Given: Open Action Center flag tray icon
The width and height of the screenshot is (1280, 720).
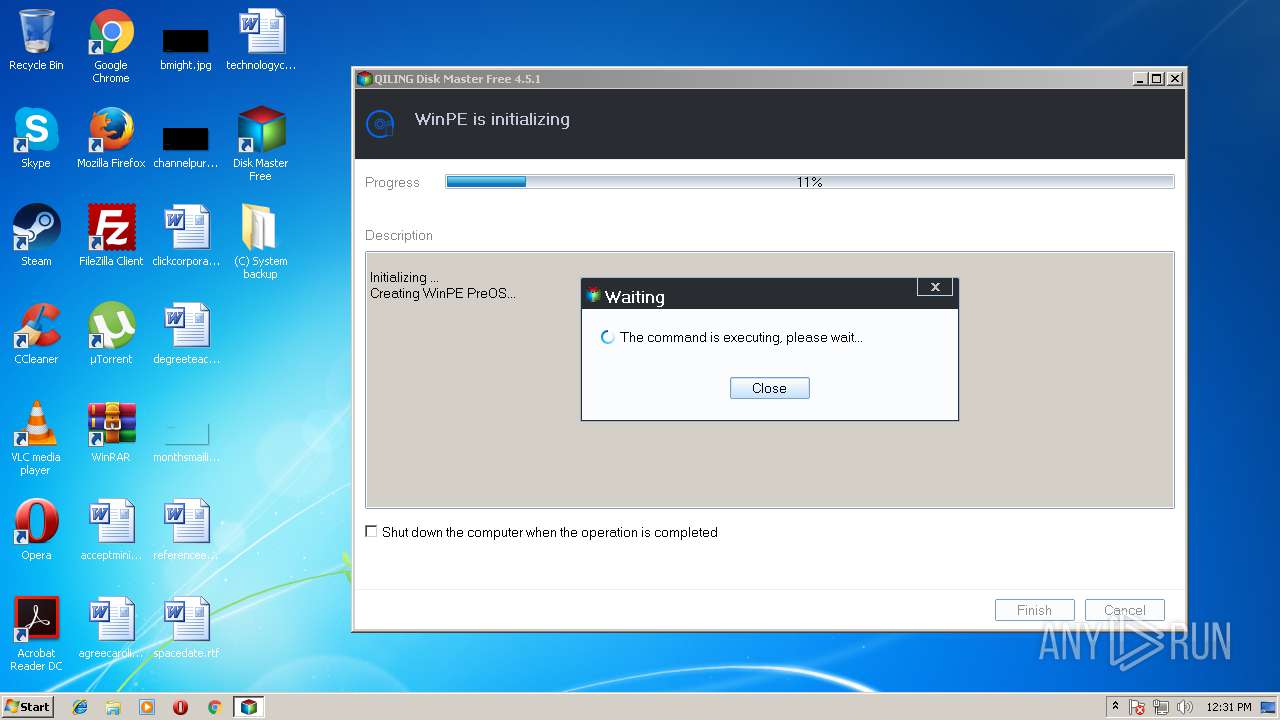Looking at the screenshot, I should [1137, 707].
